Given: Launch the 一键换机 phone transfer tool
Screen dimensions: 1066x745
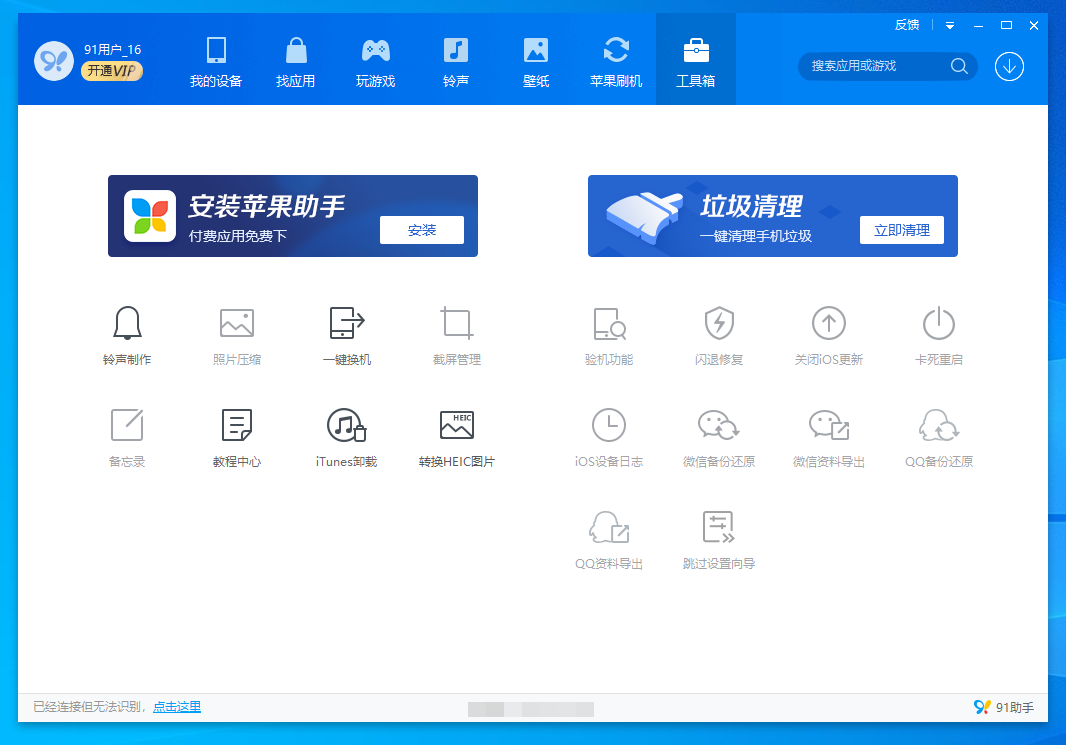Looking at the screenshot, I should [x=347, y=324].
